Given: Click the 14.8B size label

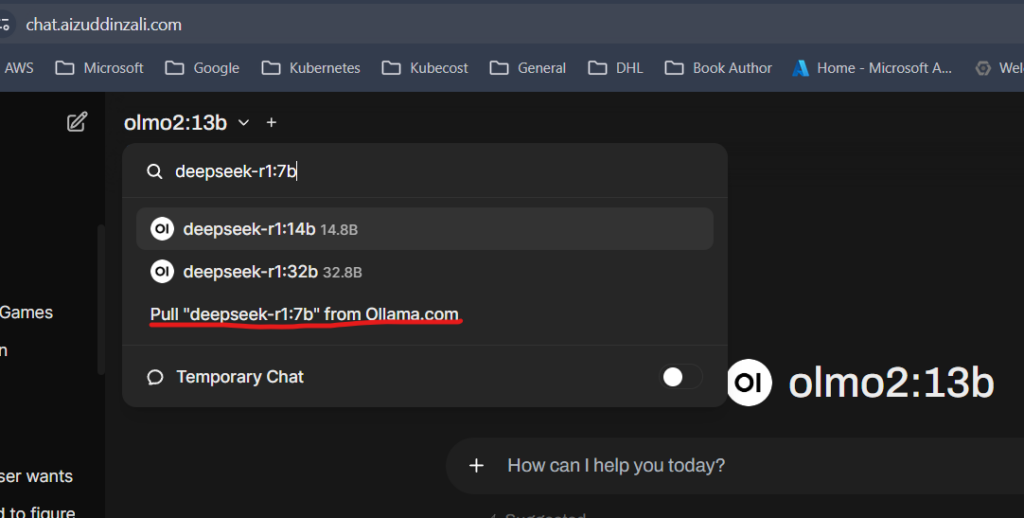Looking at the screenshot, I should coord(339,230).
